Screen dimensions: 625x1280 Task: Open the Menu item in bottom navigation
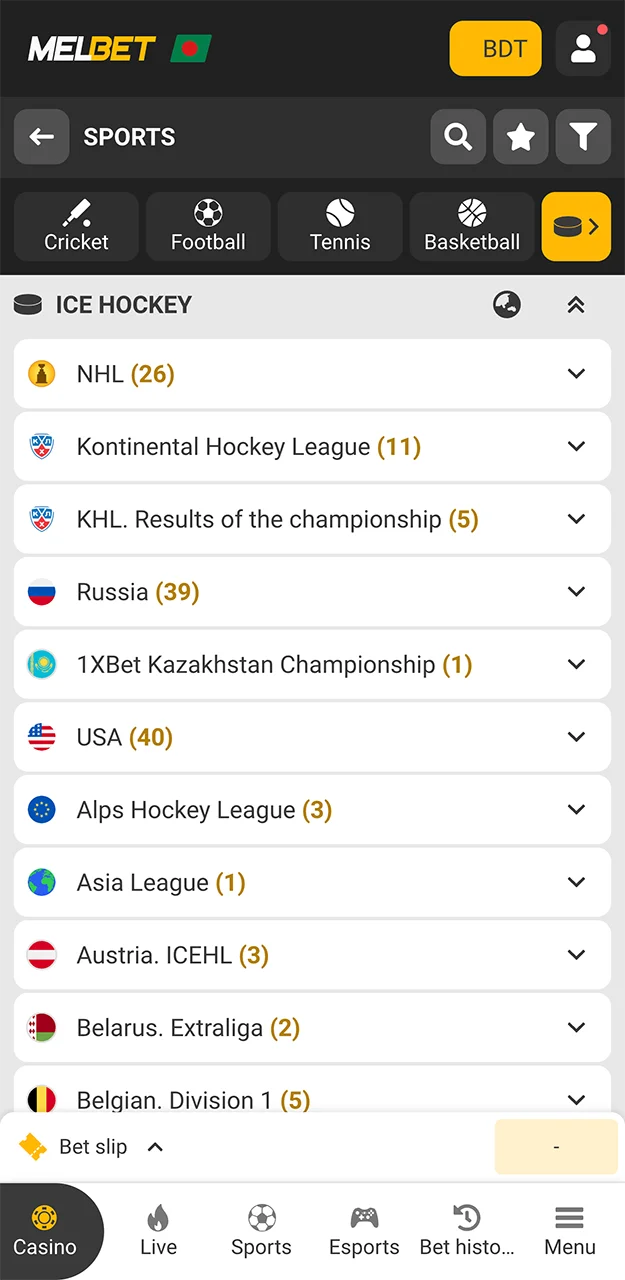[570, 1231]
